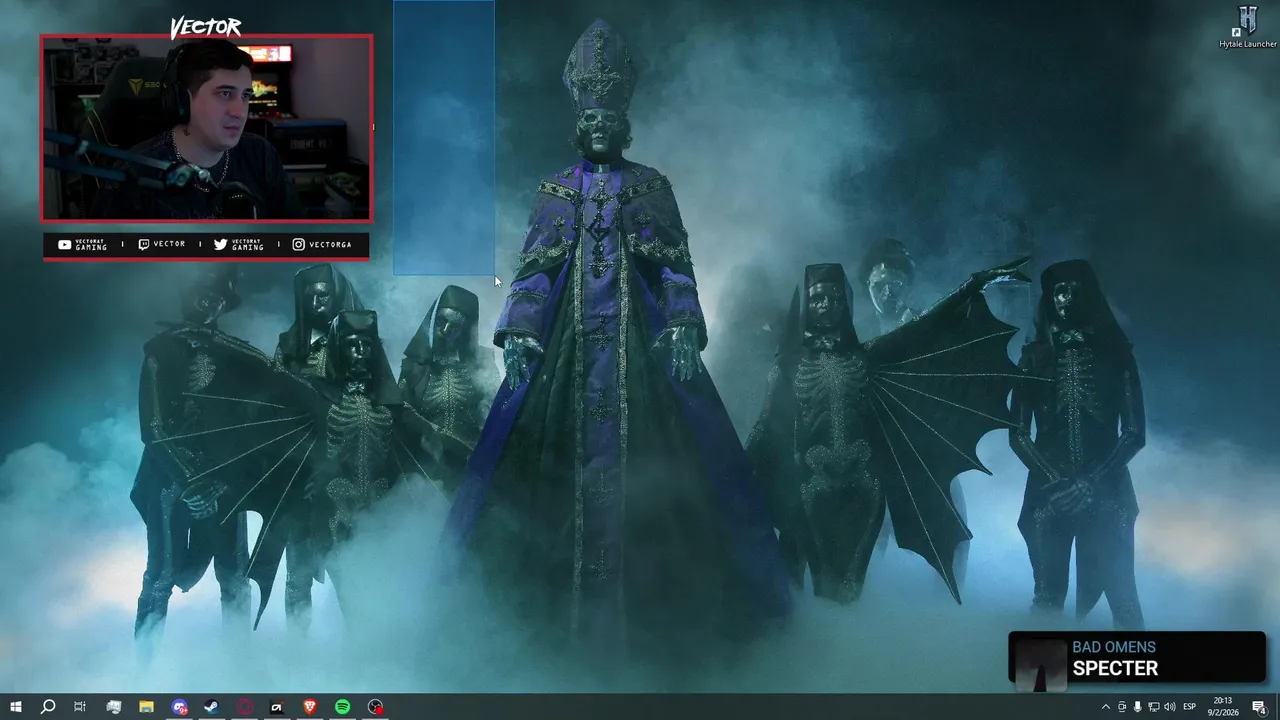Open the volume speaker tray icon
Viewport: 1280px width, 720px height.
point(1170,707)
